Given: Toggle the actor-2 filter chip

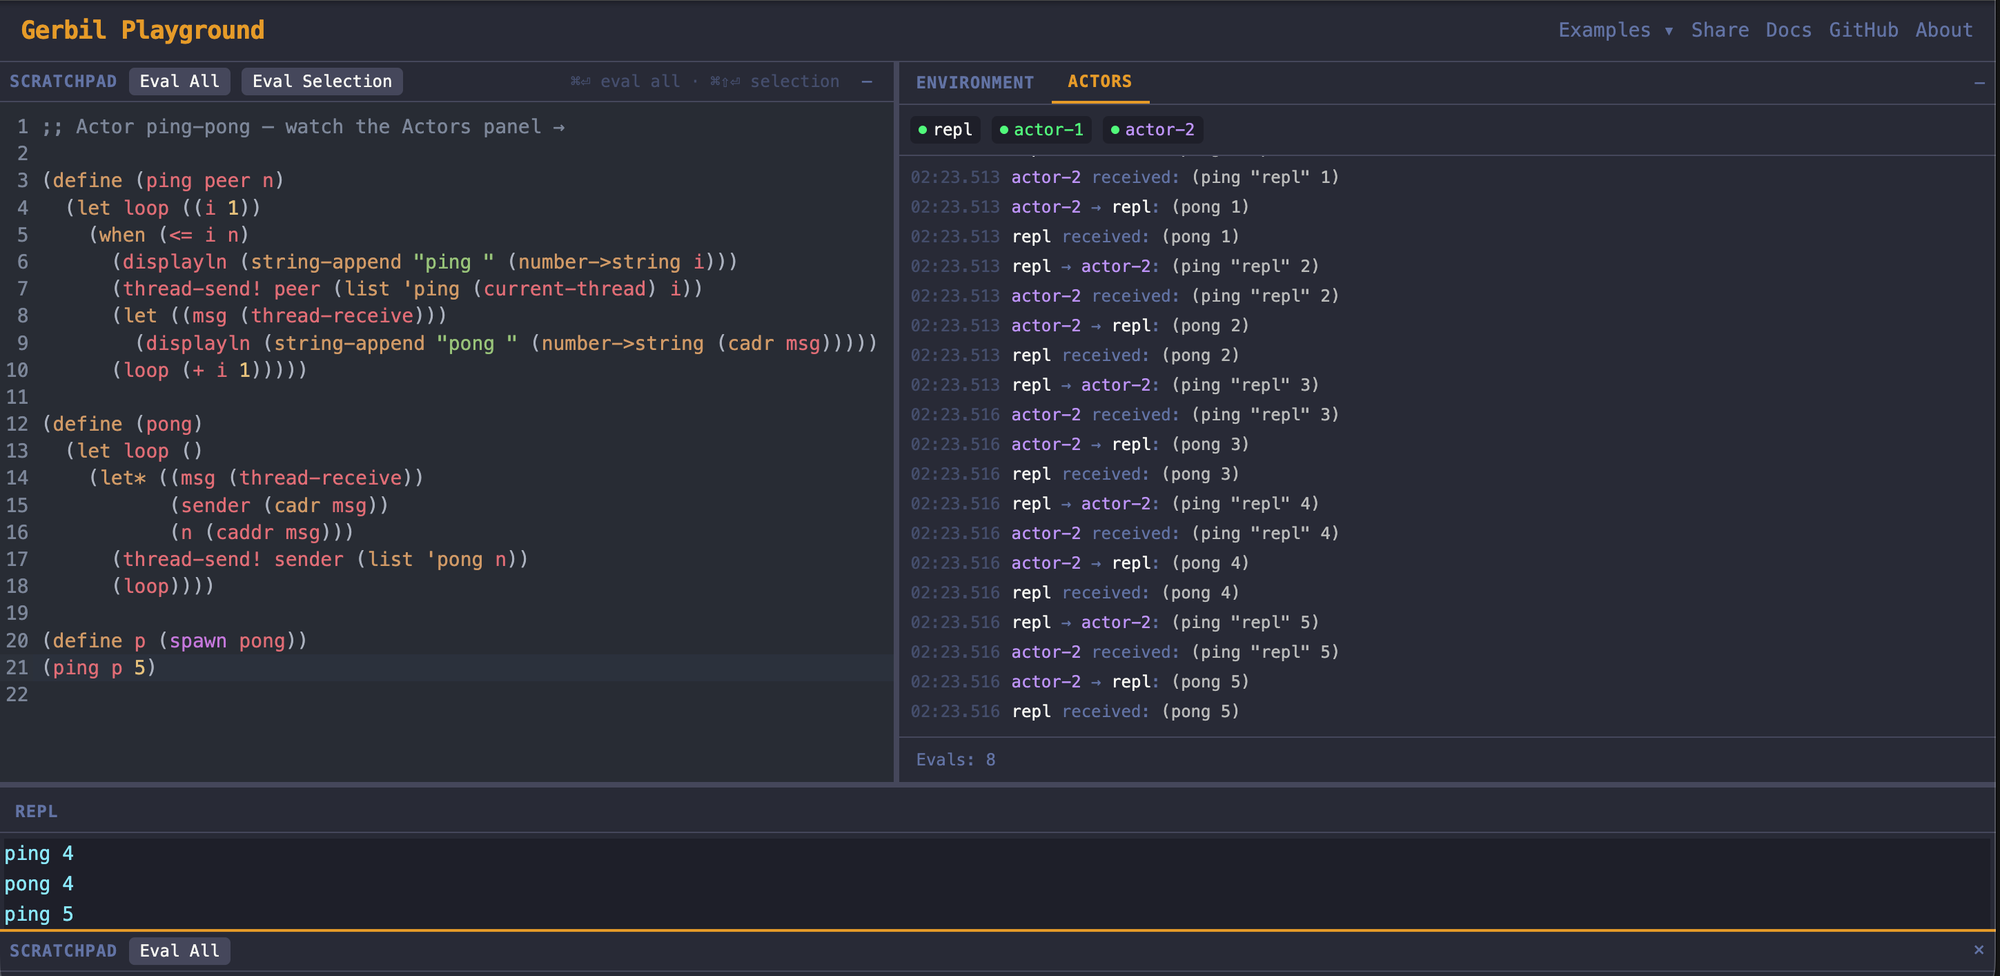Looking at the screenshot, I should (x=1152, y=130).
